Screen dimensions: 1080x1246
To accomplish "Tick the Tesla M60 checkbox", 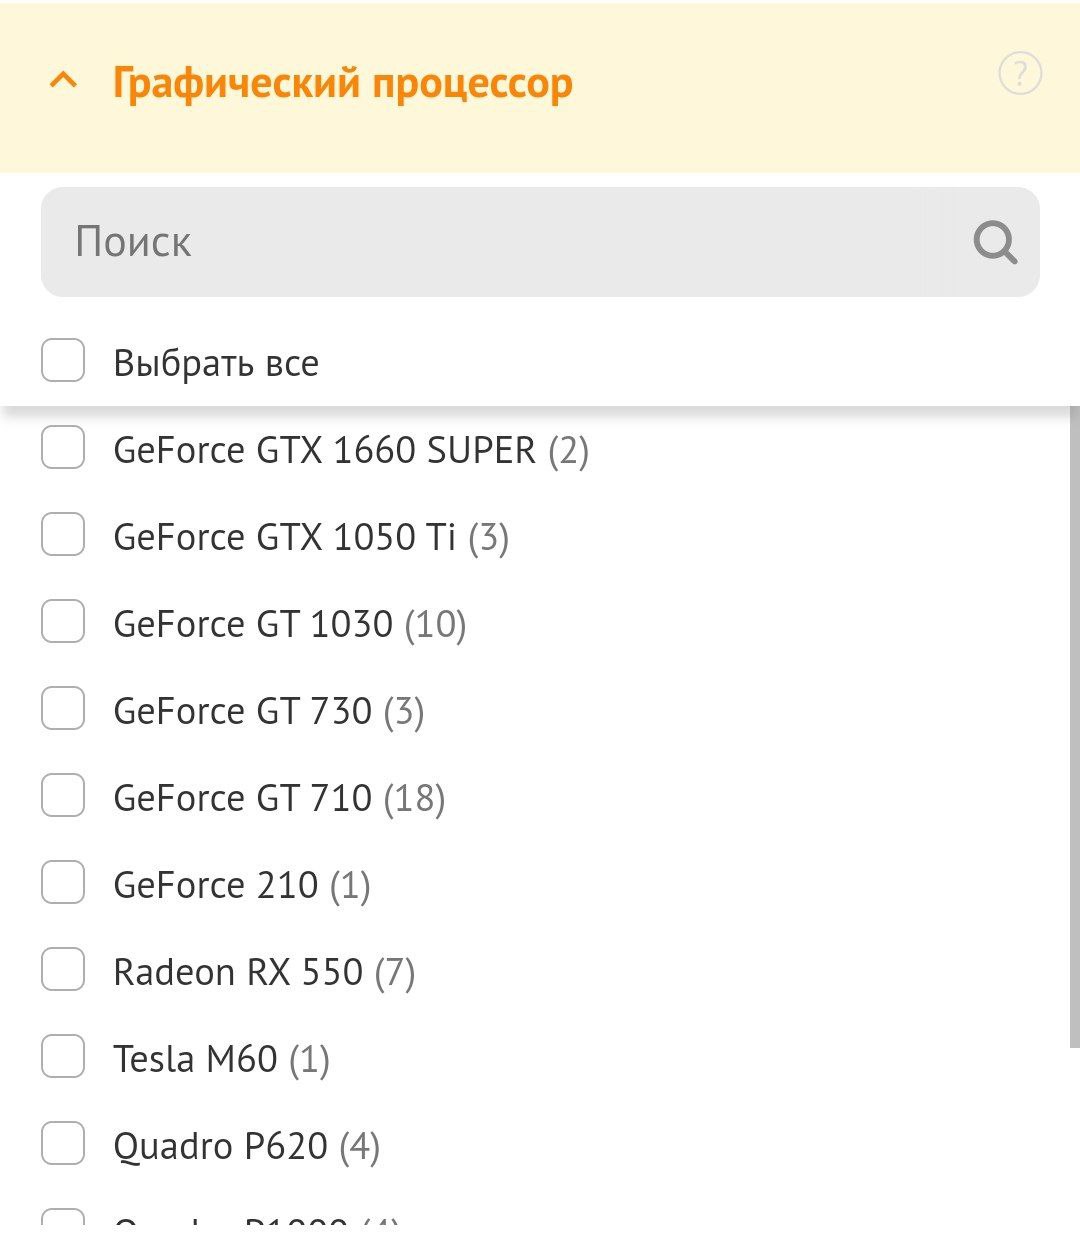I will pos(62,1056).
